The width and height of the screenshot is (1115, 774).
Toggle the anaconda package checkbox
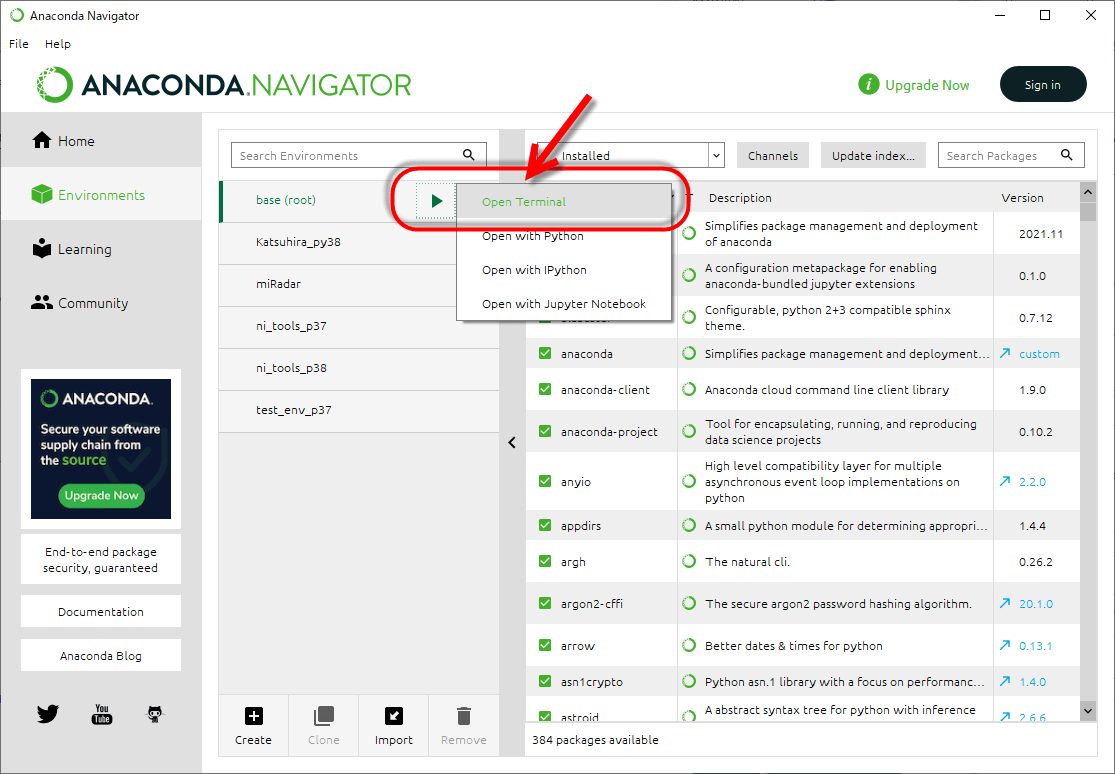545,353
